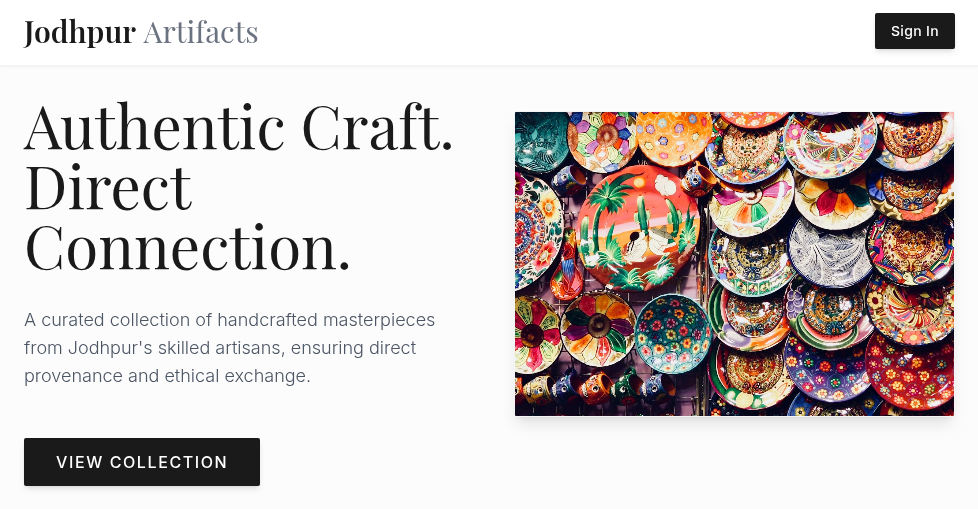Click the word "Connection." in the headline

click(x=188, y=247)
